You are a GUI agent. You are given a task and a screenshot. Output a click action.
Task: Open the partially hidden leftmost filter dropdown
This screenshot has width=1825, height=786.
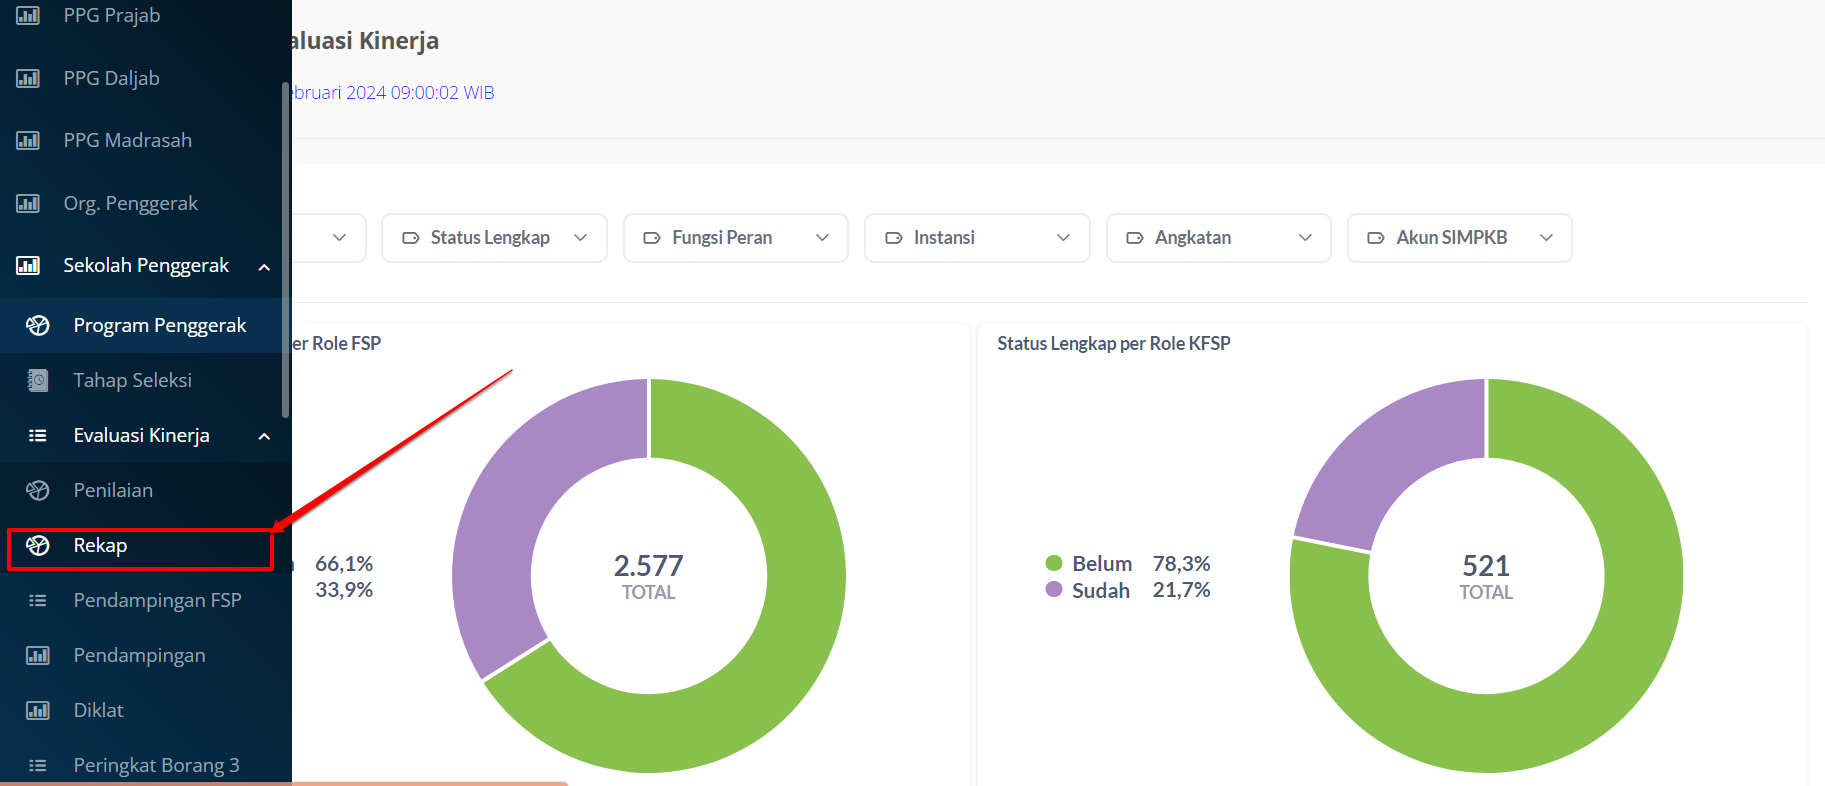[x=329, y=238]
